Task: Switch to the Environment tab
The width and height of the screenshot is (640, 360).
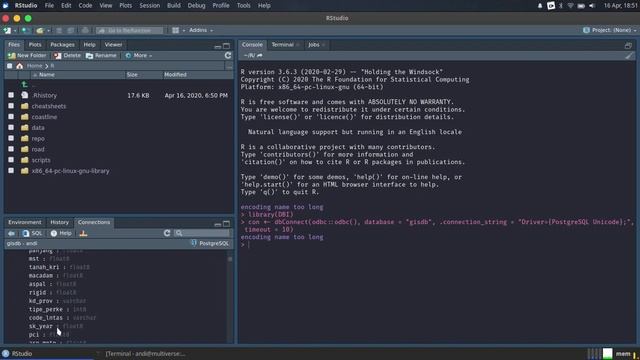Action: tap(25, 222)
